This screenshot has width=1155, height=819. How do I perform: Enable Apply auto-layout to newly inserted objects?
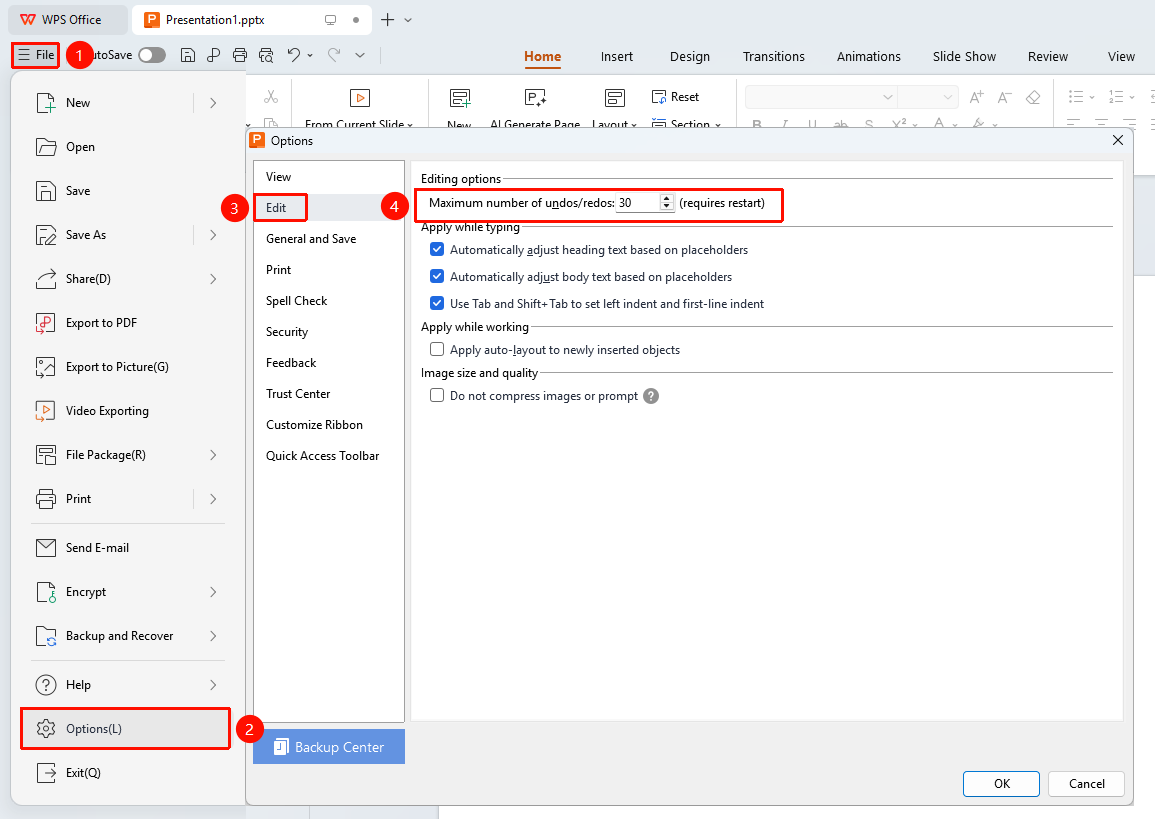click(x=437, y=349)
